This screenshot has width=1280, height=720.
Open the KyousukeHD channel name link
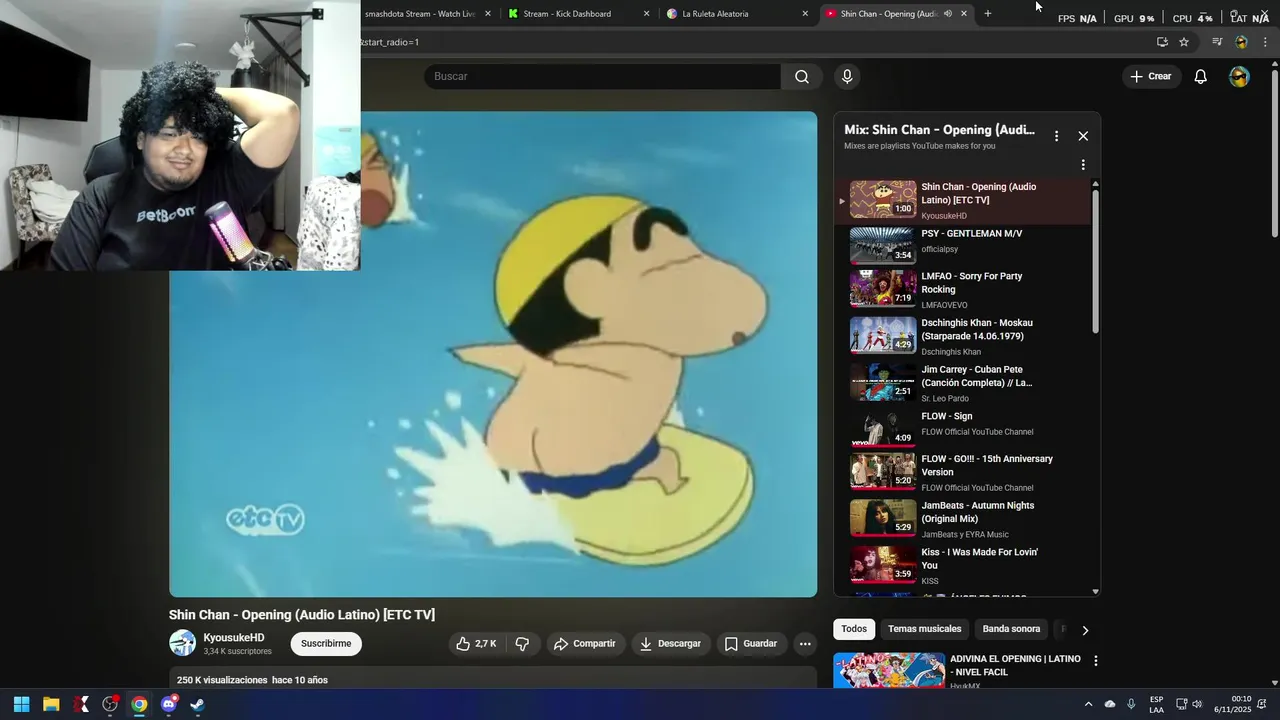click(x=234, y=638)
